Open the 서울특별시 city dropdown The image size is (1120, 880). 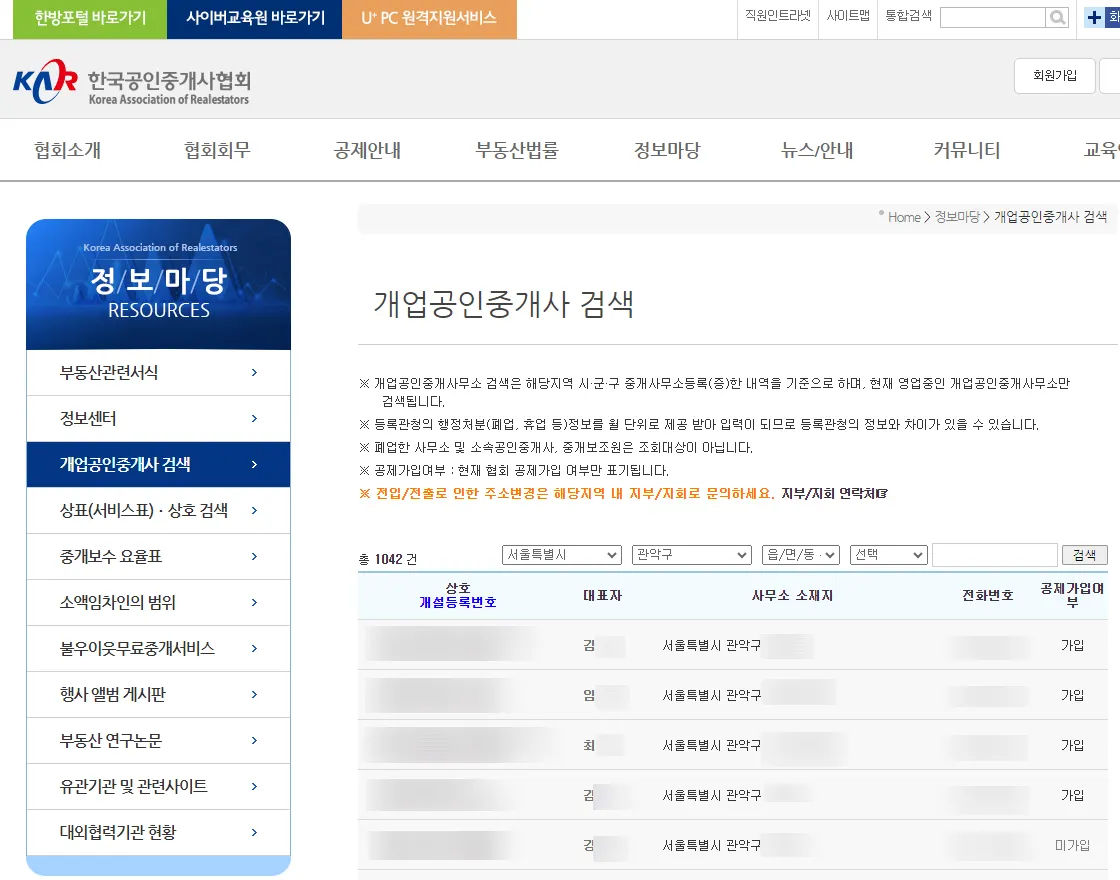tap(561, 555)
